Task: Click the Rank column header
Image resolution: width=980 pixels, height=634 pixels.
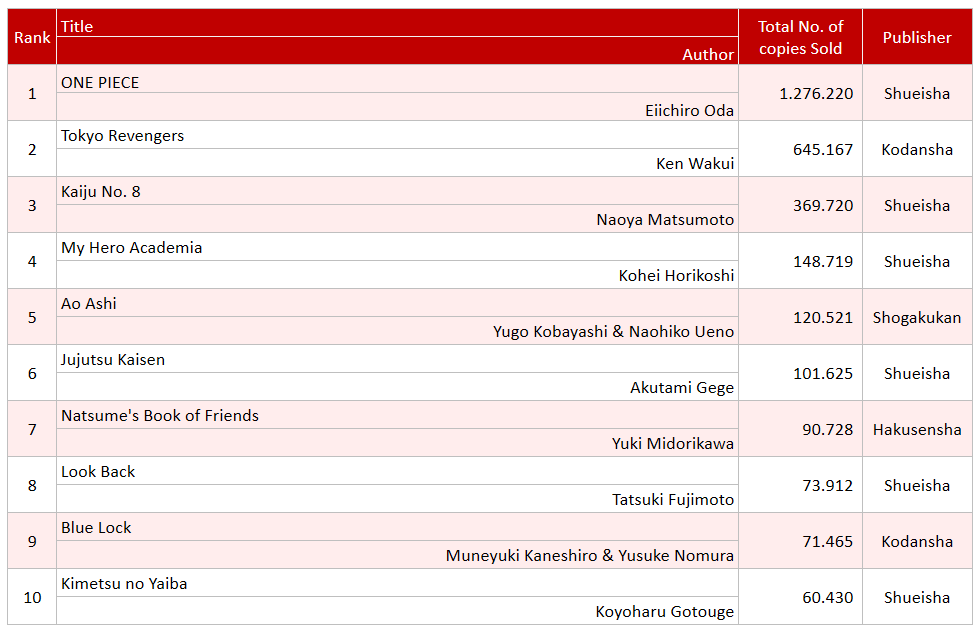Action: 32,37
